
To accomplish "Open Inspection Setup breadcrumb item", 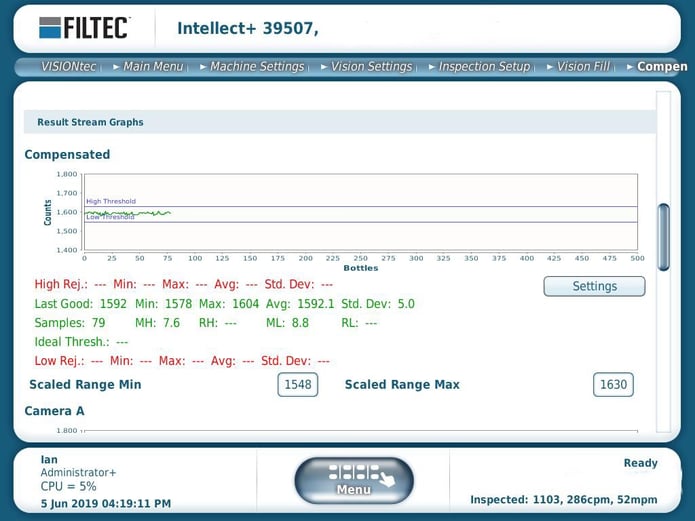I will point(484,67).
